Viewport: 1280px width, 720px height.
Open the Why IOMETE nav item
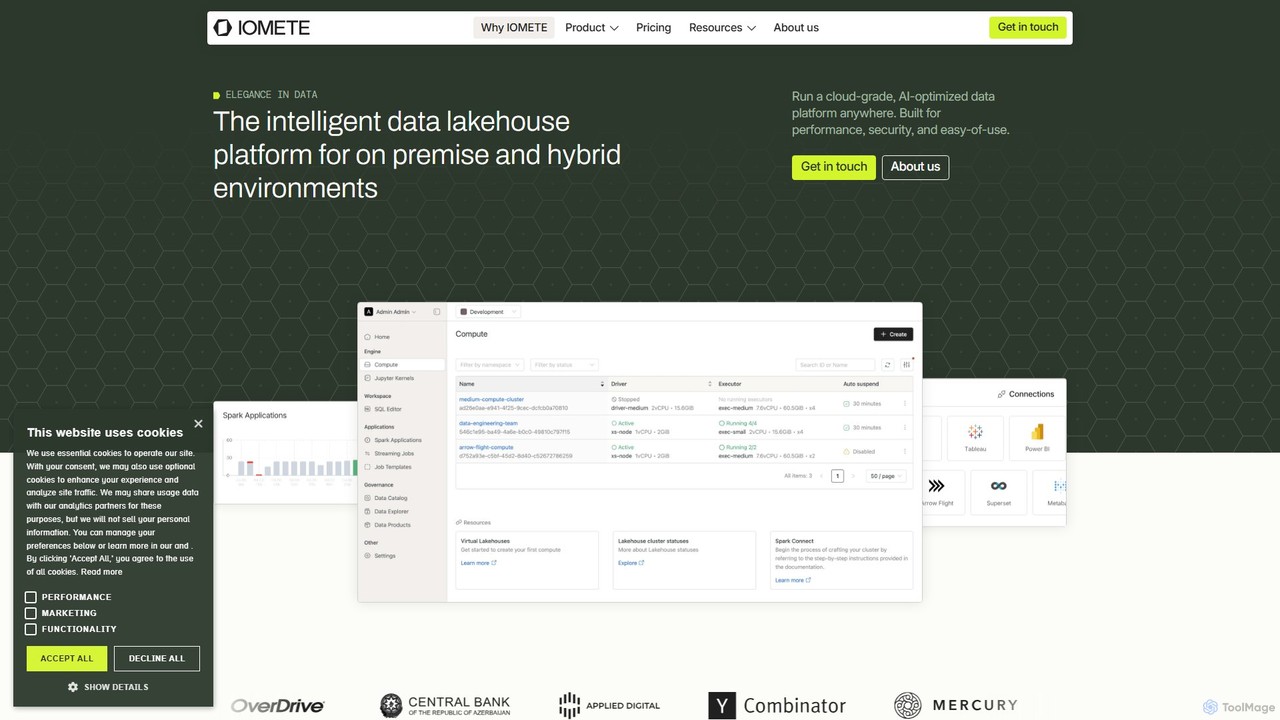514,28
